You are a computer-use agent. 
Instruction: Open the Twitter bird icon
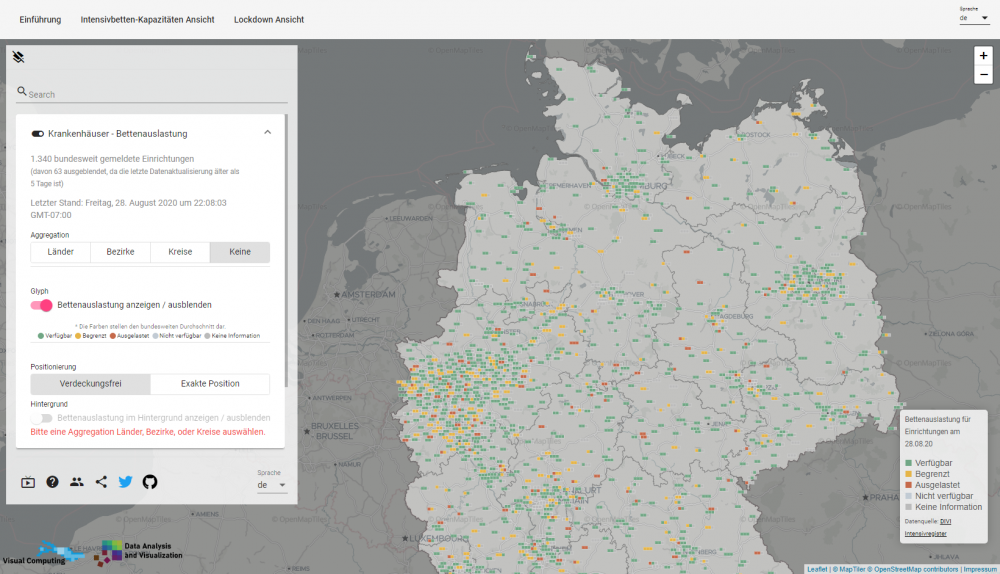click(x=125, y=482)
